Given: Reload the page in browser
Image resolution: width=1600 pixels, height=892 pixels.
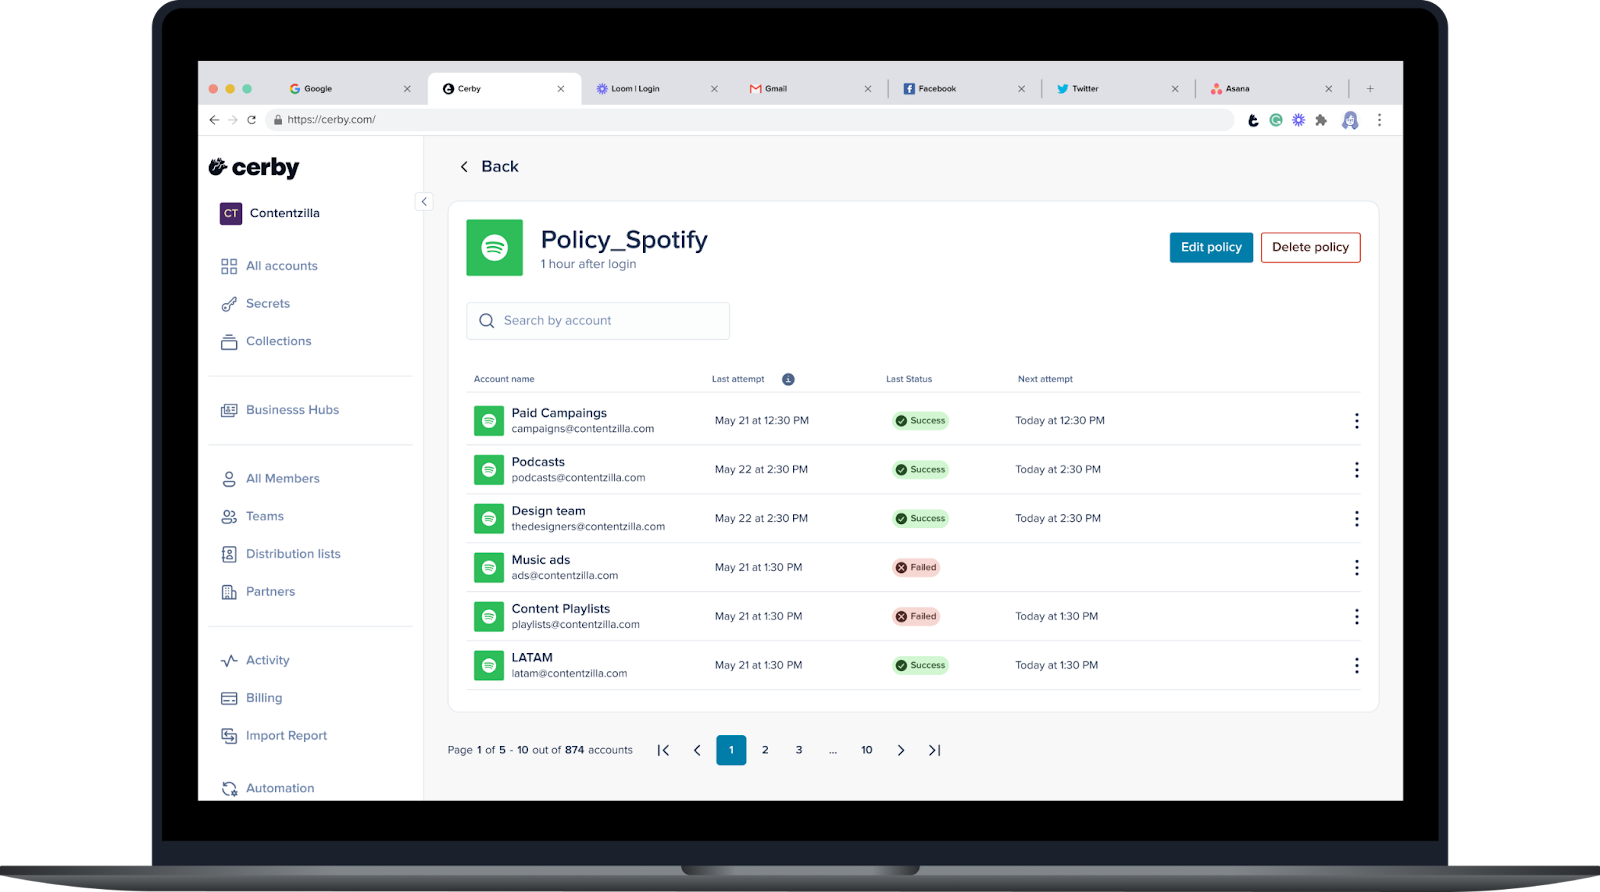Looking at the screenshot, I should pyautogui.click(x=252, y=120).
